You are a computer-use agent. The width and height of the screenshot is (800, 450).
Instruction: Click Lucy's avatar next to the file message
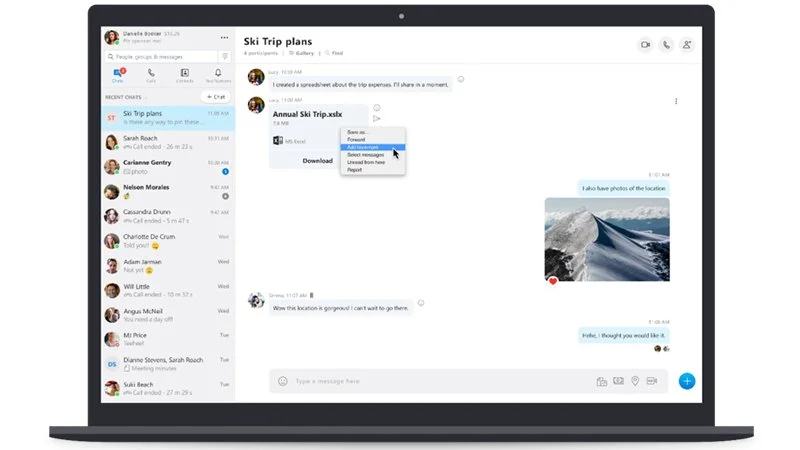point(256,105)
